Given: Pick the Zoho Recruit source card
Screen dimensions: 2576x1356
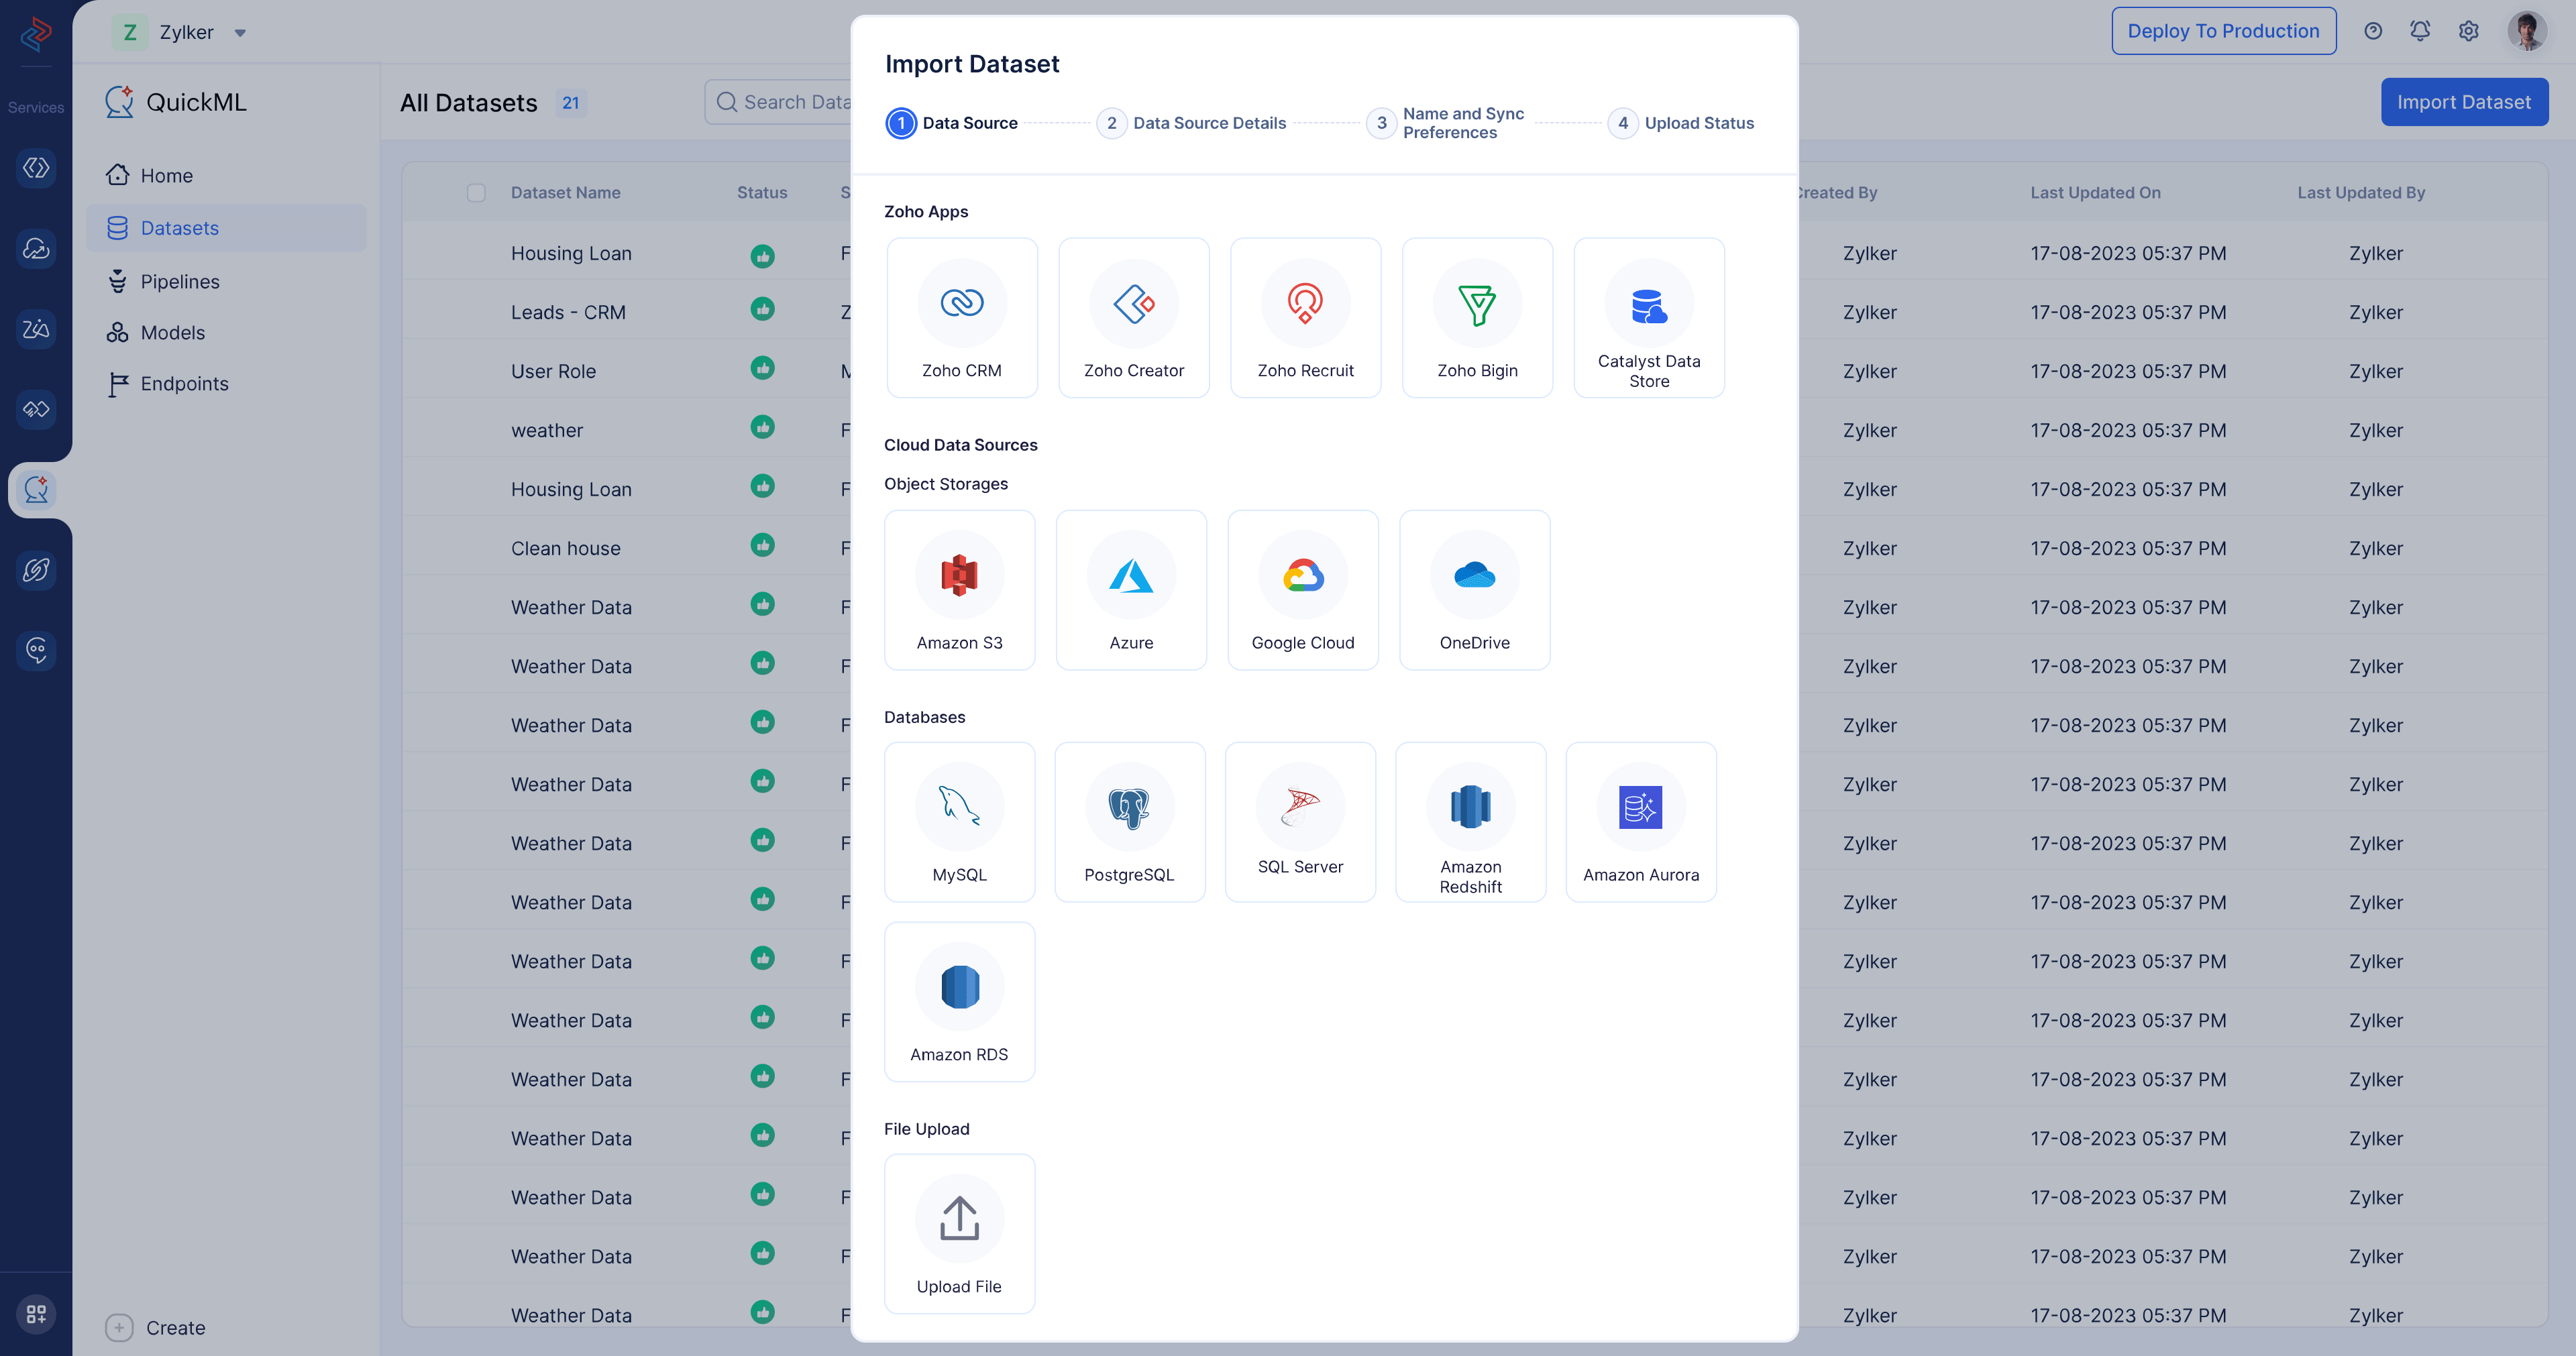Looking at the screenshot, I should coord(1305,317).
